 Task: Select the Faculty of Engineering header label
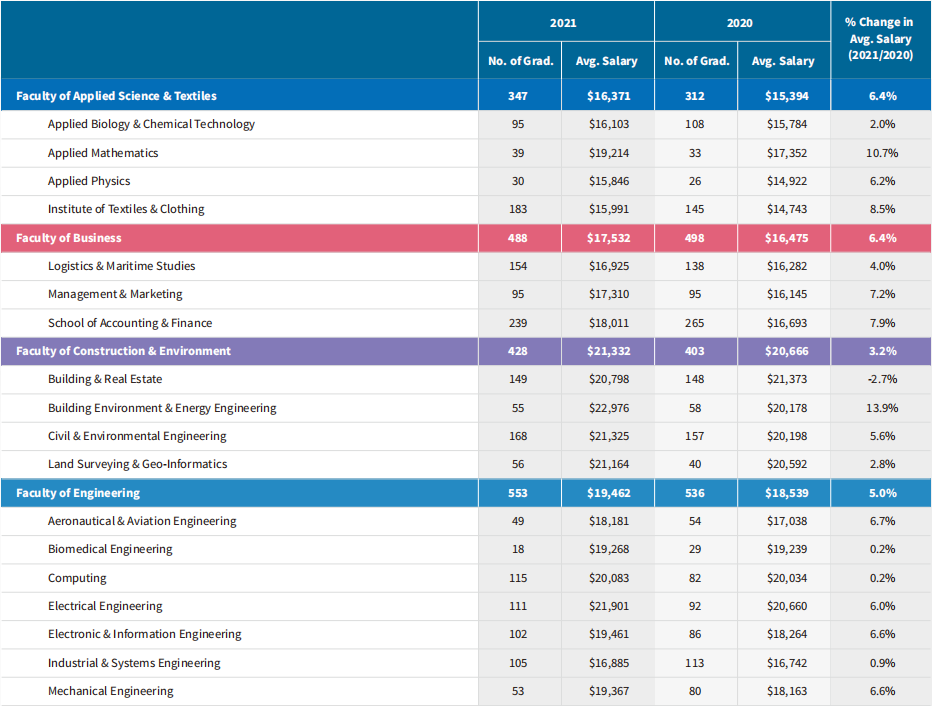pyautogui.click(x=78, y=493)
